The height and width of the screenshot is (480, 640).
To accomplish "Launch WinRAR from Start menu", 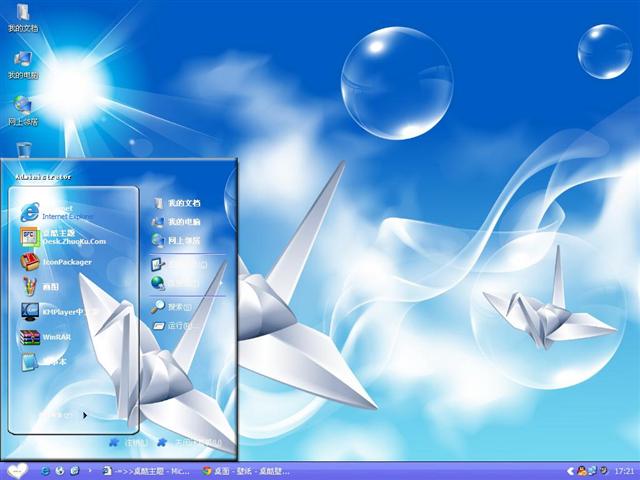I will pos(45,337).
